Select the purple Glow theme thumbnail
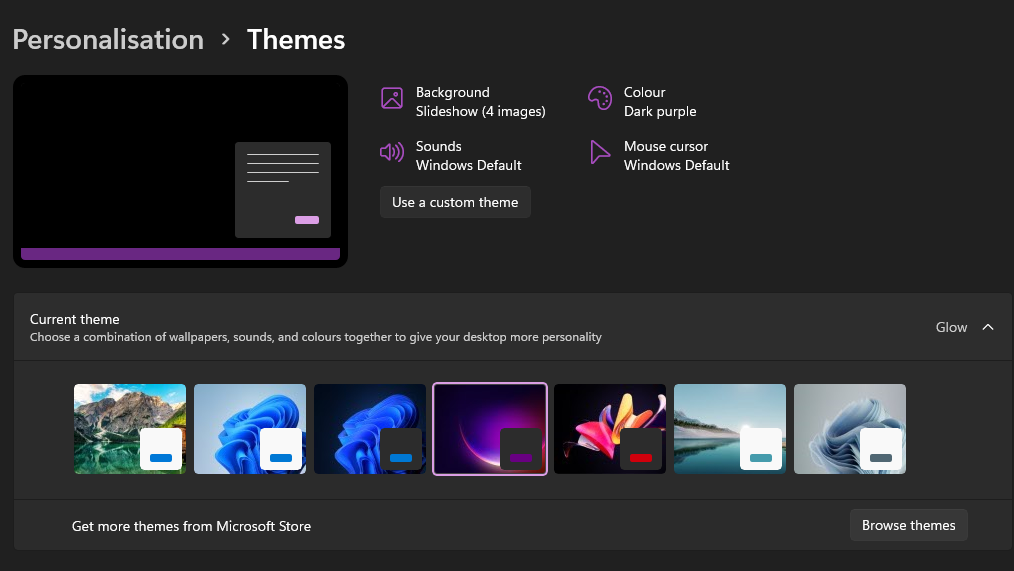Screen dimensions: 1014x571 [x=490, y=429]
